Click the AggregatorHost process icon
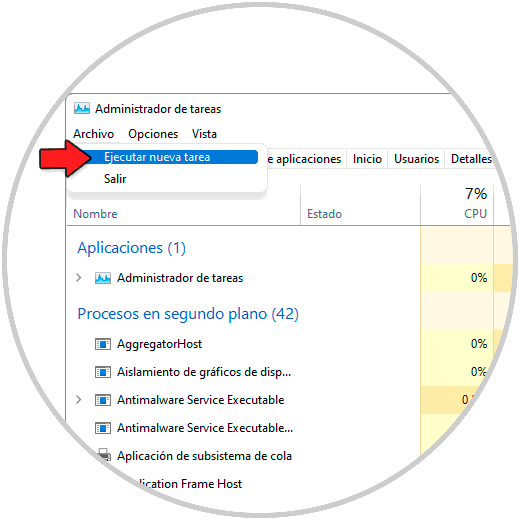Screen dimensions: 520x520 [x=103, y=344]
